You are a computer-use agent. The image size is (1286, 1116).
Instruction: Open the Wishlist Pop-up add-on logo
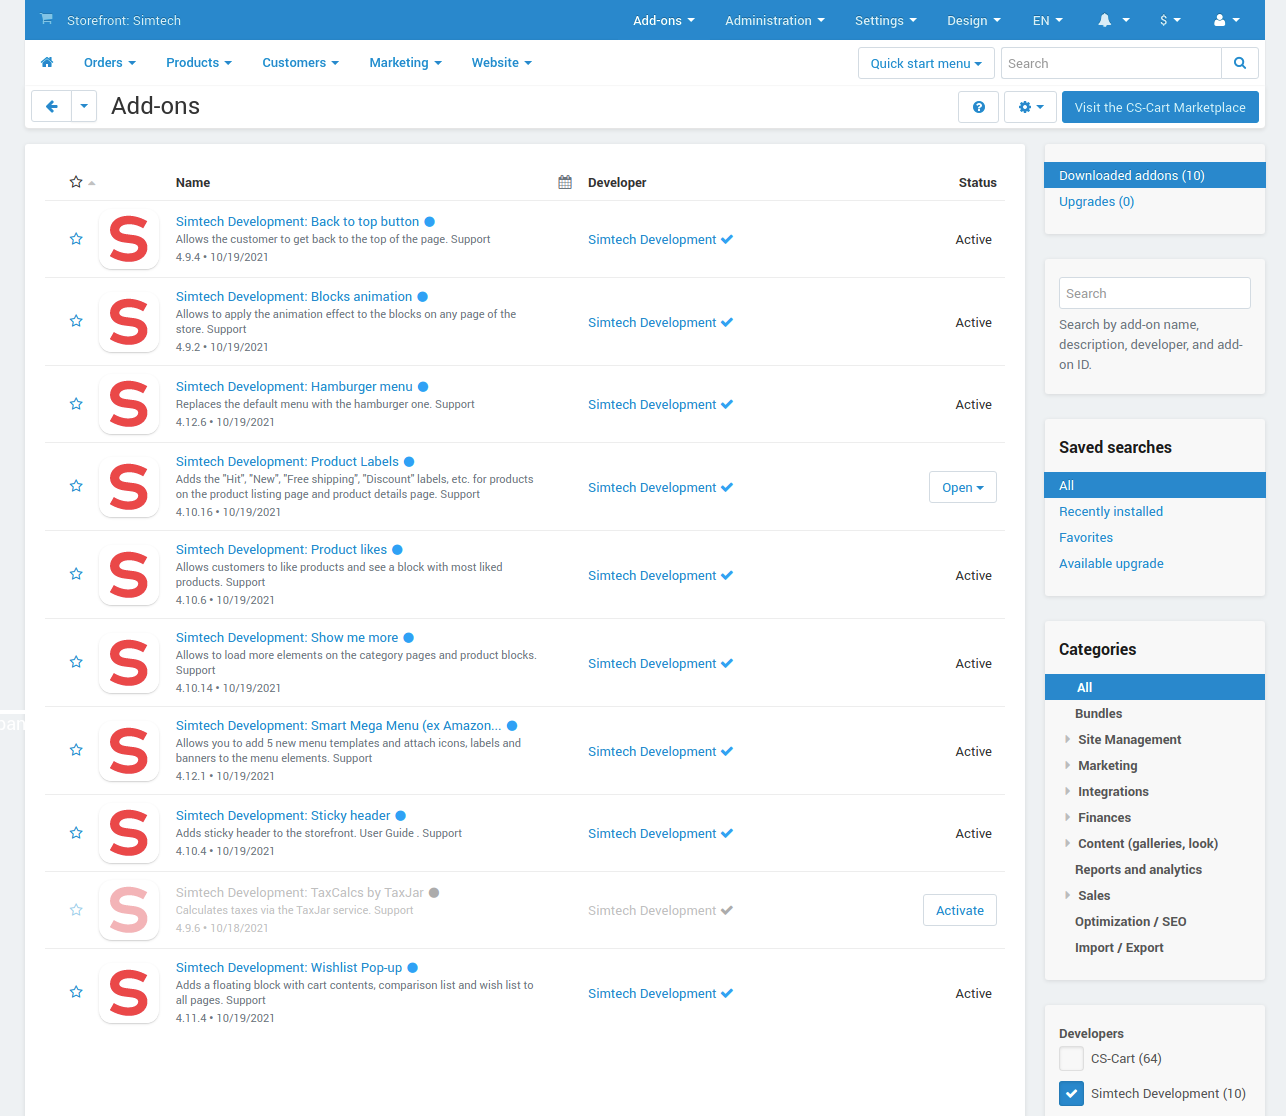(129, 993)
